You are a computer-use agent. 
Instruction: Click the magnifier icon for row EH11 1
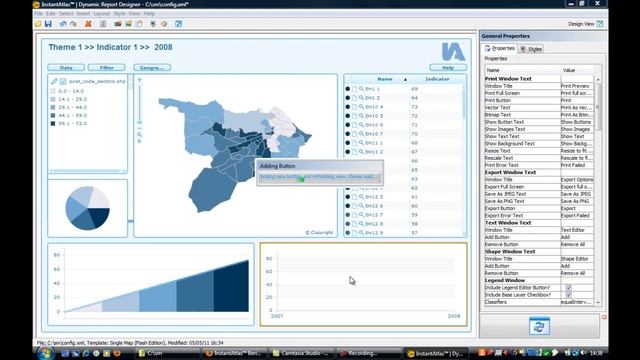click(361, 143)
